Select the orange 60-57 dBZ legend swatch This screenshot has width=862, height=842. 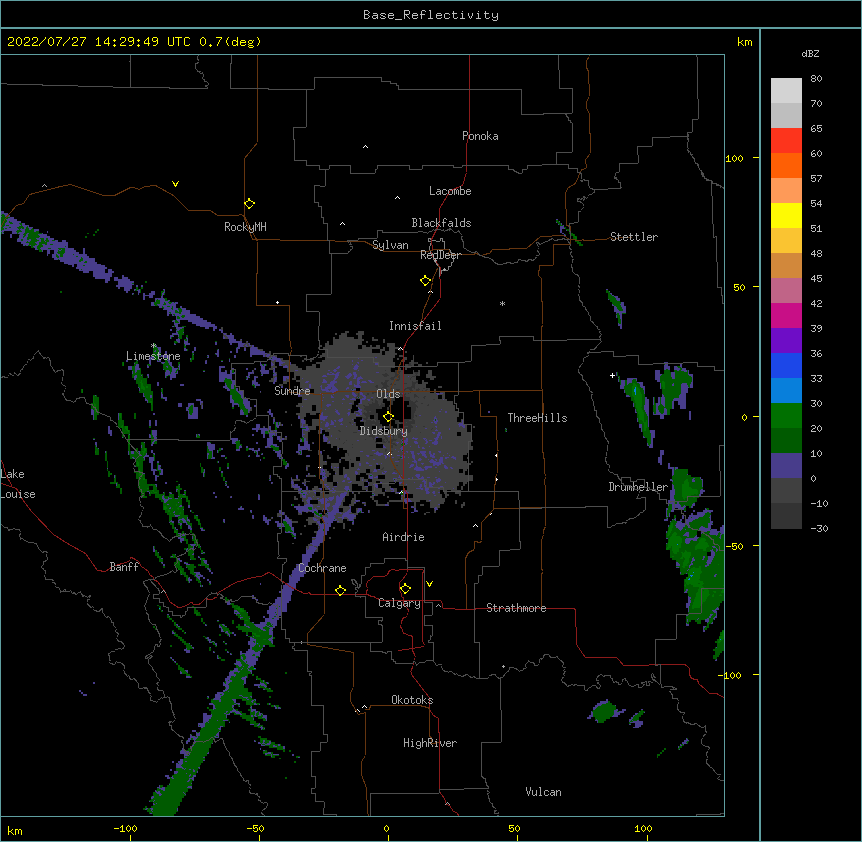coord(786,165)
